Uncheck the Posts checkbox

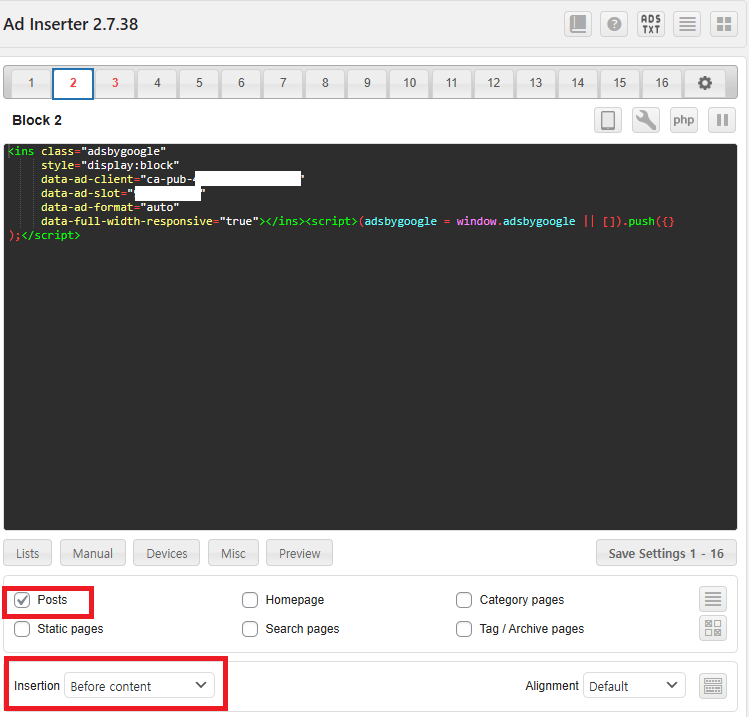pos(22,600)
